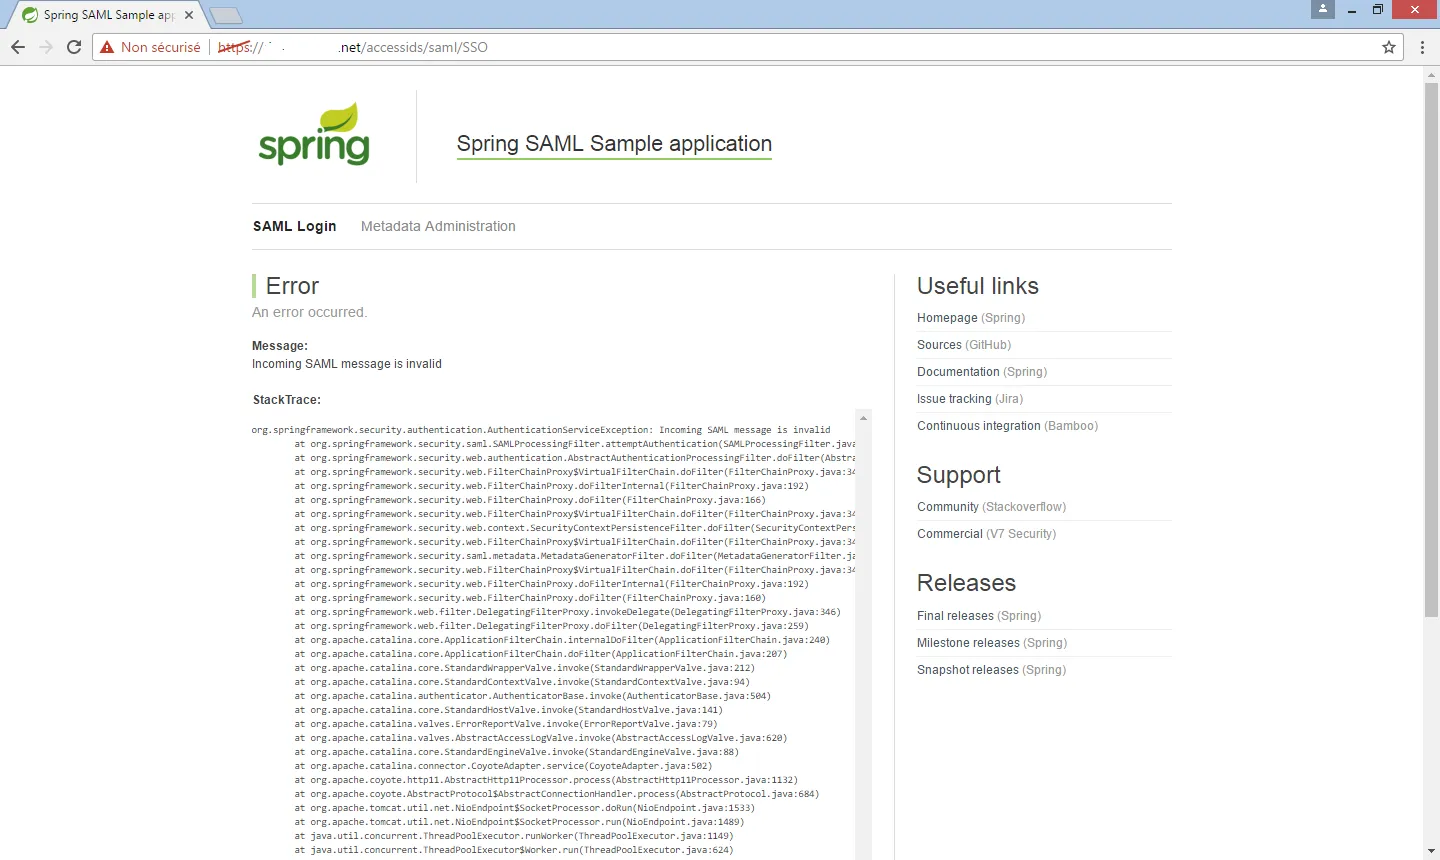Click the page vertical scrollbar thumb
Image resolution: width=1440 pixels, height=860 pixels.
coord(1431,350)
